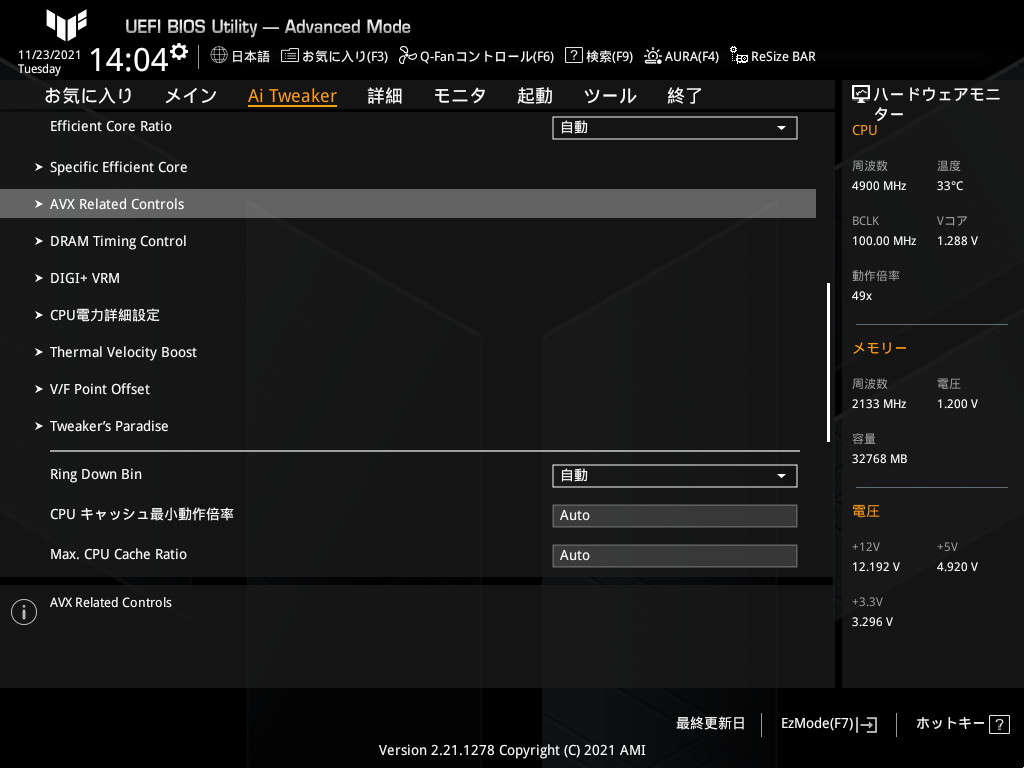The height and width of the screenshot is (768, 1024).
Task: Open the 起動 tab
Action: pos(535,96)
